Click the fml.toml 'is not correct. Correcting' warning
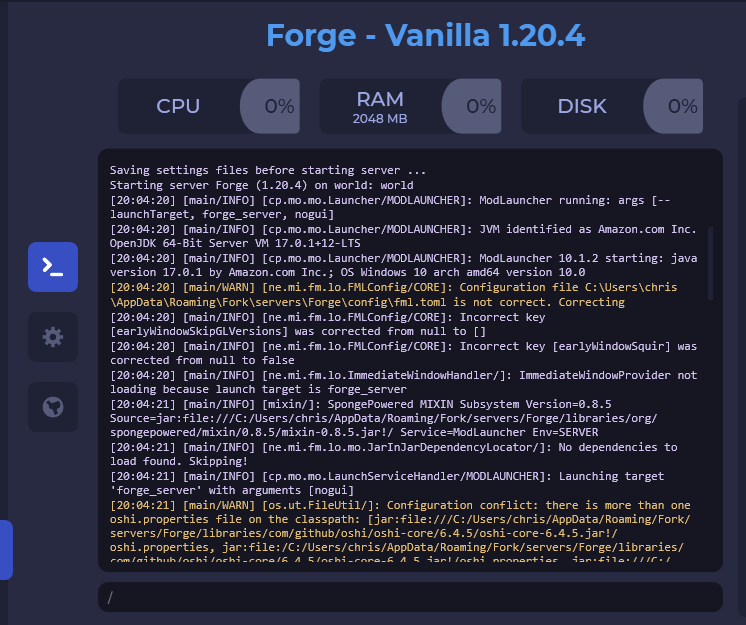This screenshot has height=625, width=746. coord(367,302)
